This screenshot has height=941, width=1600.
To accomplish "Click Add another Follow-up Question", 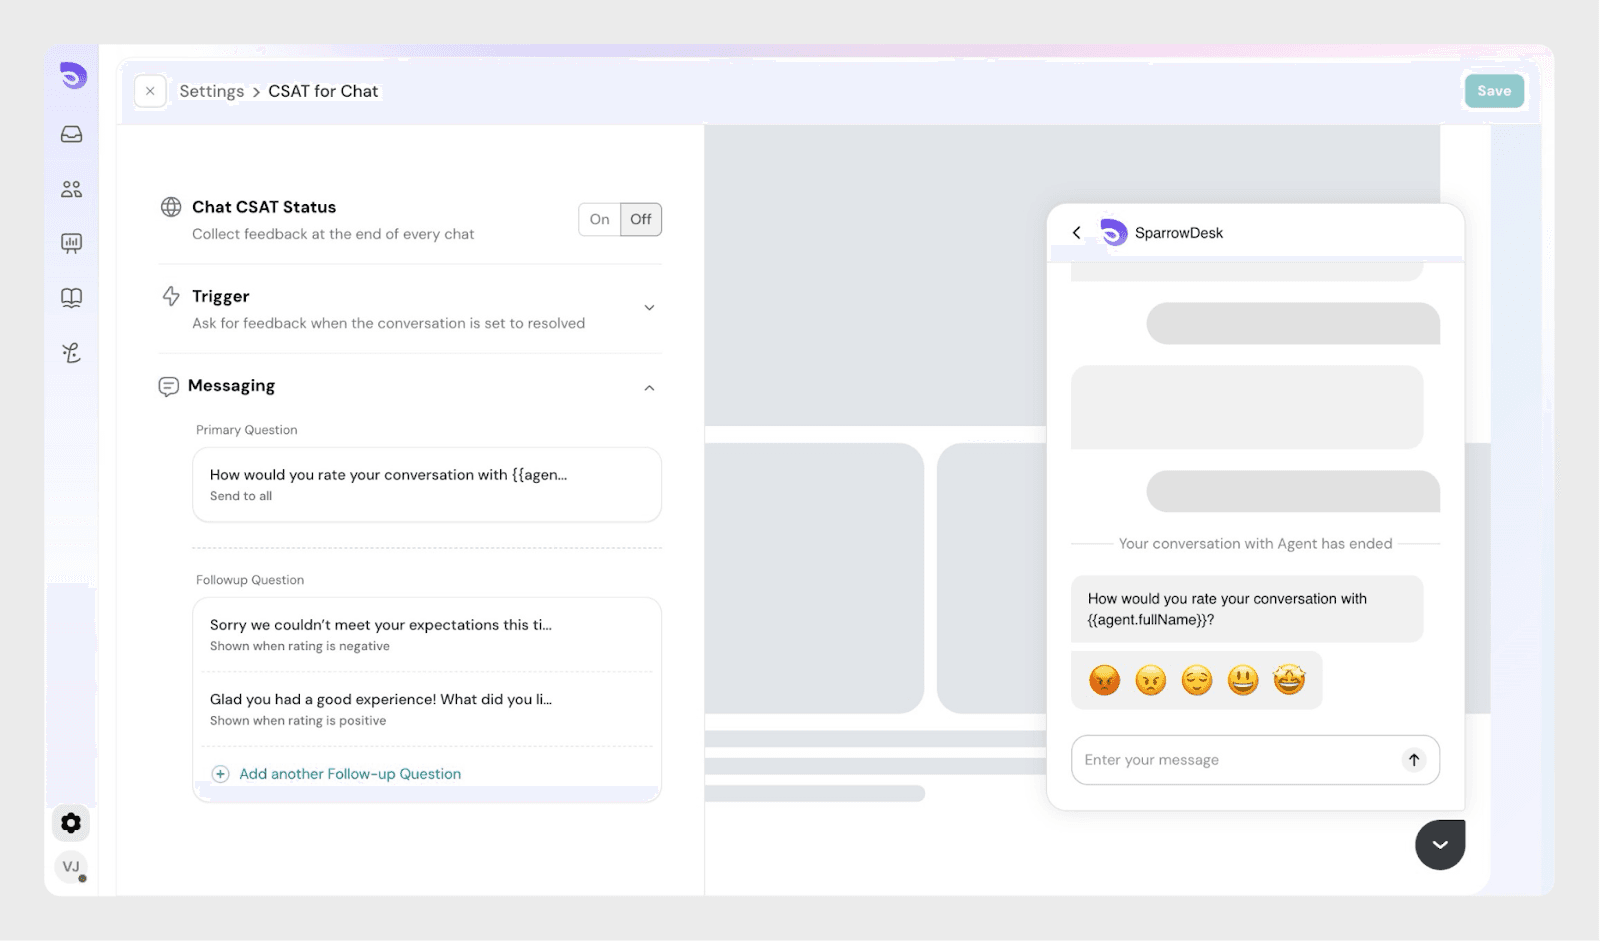I will pos(349,774).
